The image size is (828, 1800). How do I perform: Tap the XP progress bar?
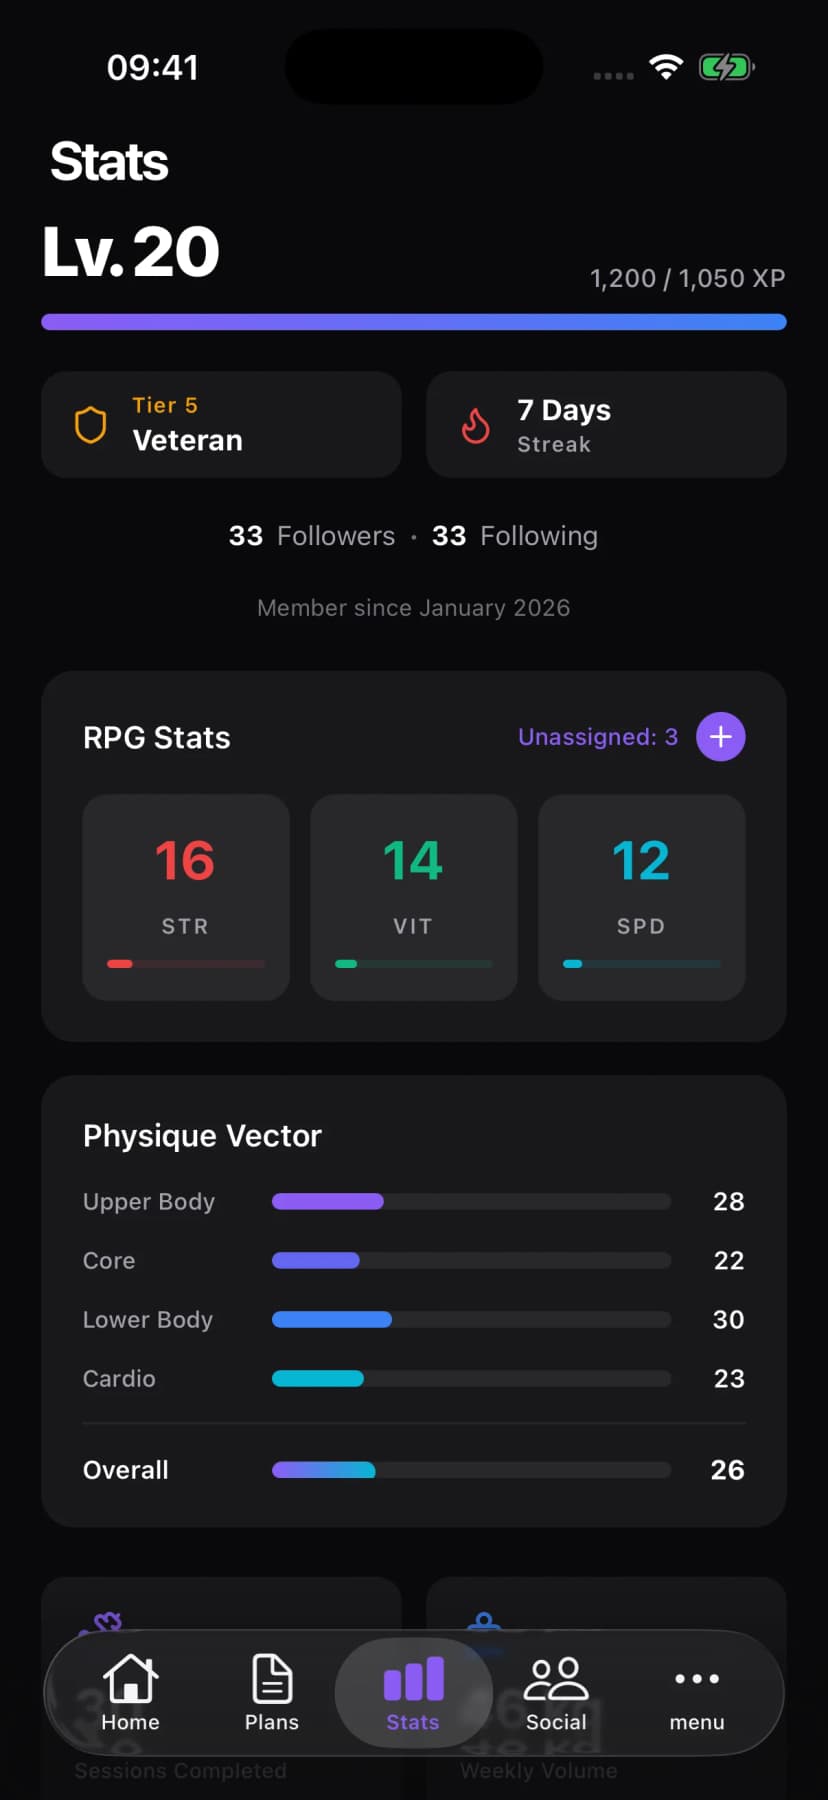(413, 321)
